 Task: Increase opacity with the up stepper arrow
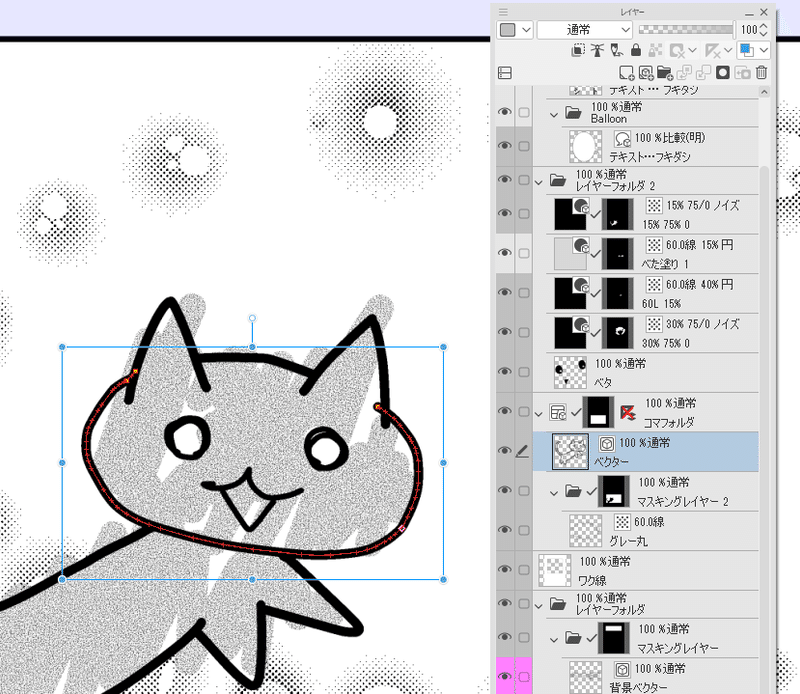pos(763,26)
